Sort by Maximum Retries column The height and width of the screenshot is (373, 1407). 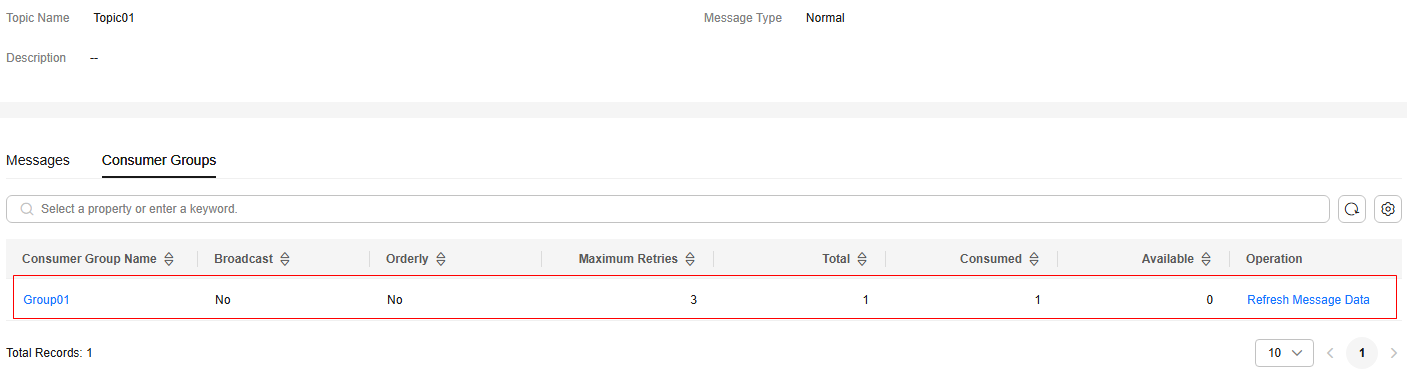tap(691, 259)
